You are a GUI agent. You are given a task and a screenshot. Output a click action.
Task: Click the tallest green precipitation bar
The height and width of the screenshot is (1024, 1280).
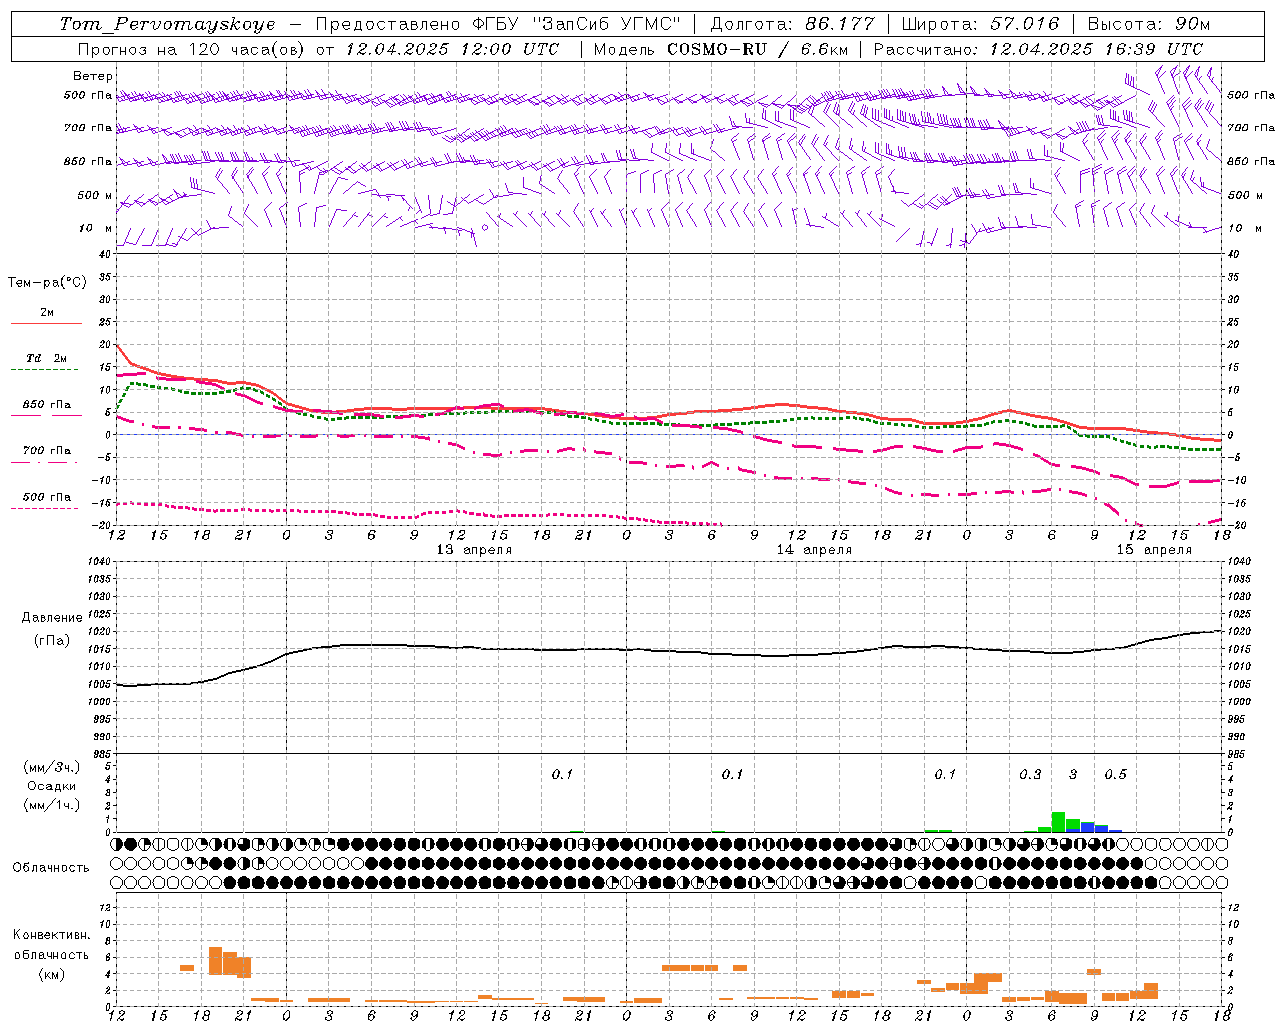(1058, 822)
